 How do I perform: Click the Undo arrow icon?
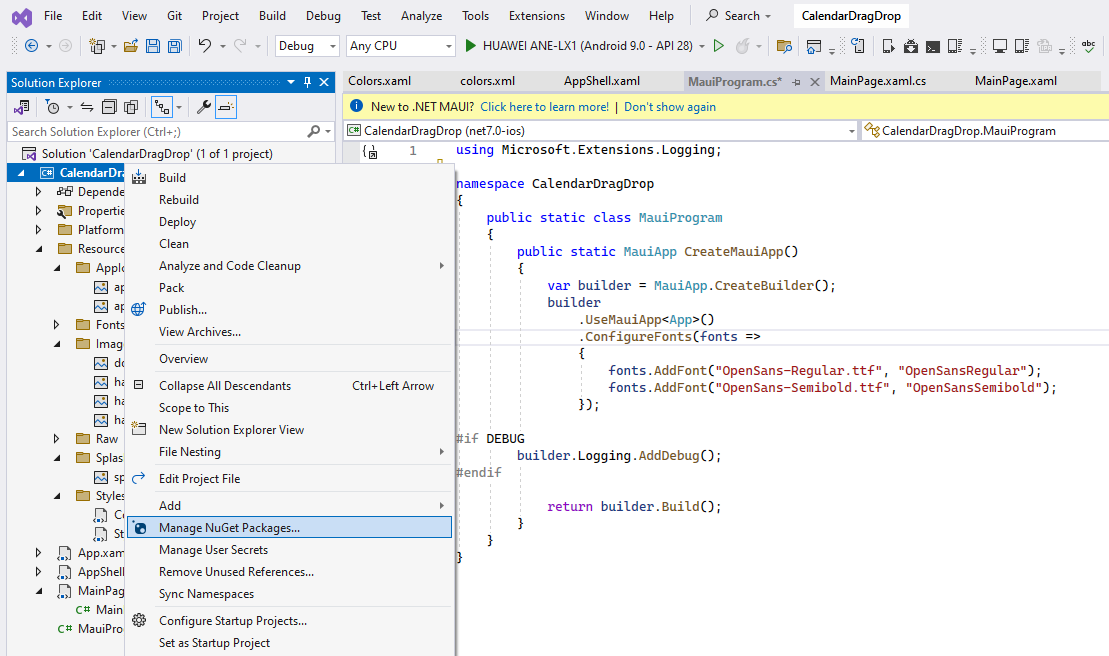[x=204, y=46]
